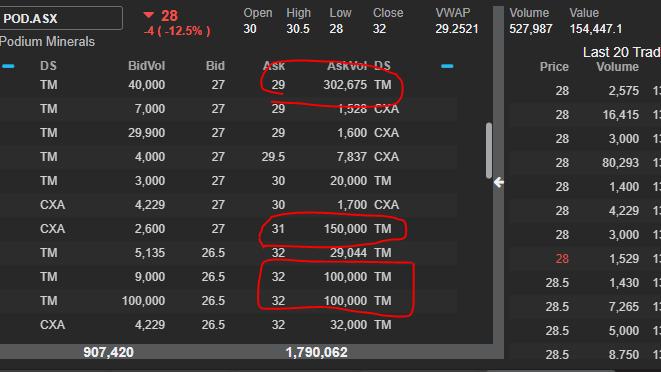Collapse ask side with right blue minus icon

pos(447,66)
